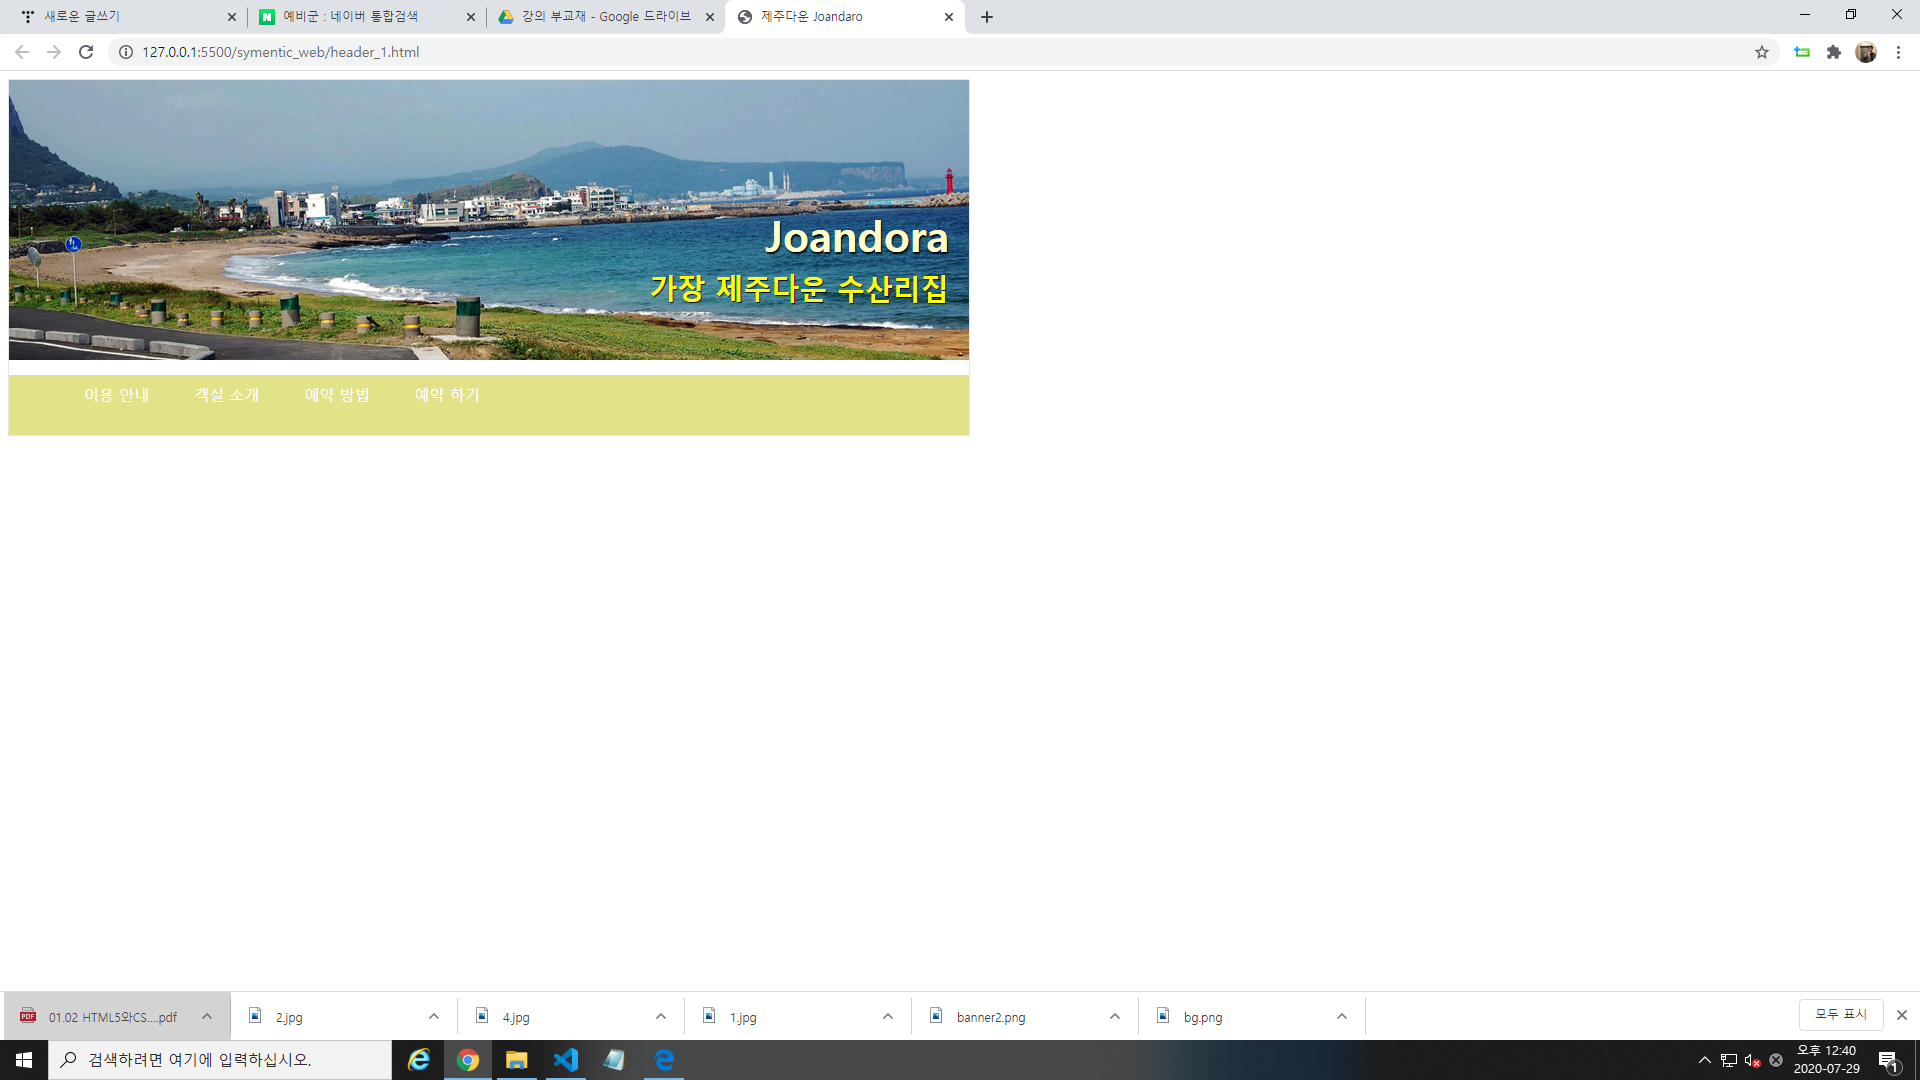Expand options for banner2.png download
1920x1080 pixels.
click(x=1115, y=1017)
